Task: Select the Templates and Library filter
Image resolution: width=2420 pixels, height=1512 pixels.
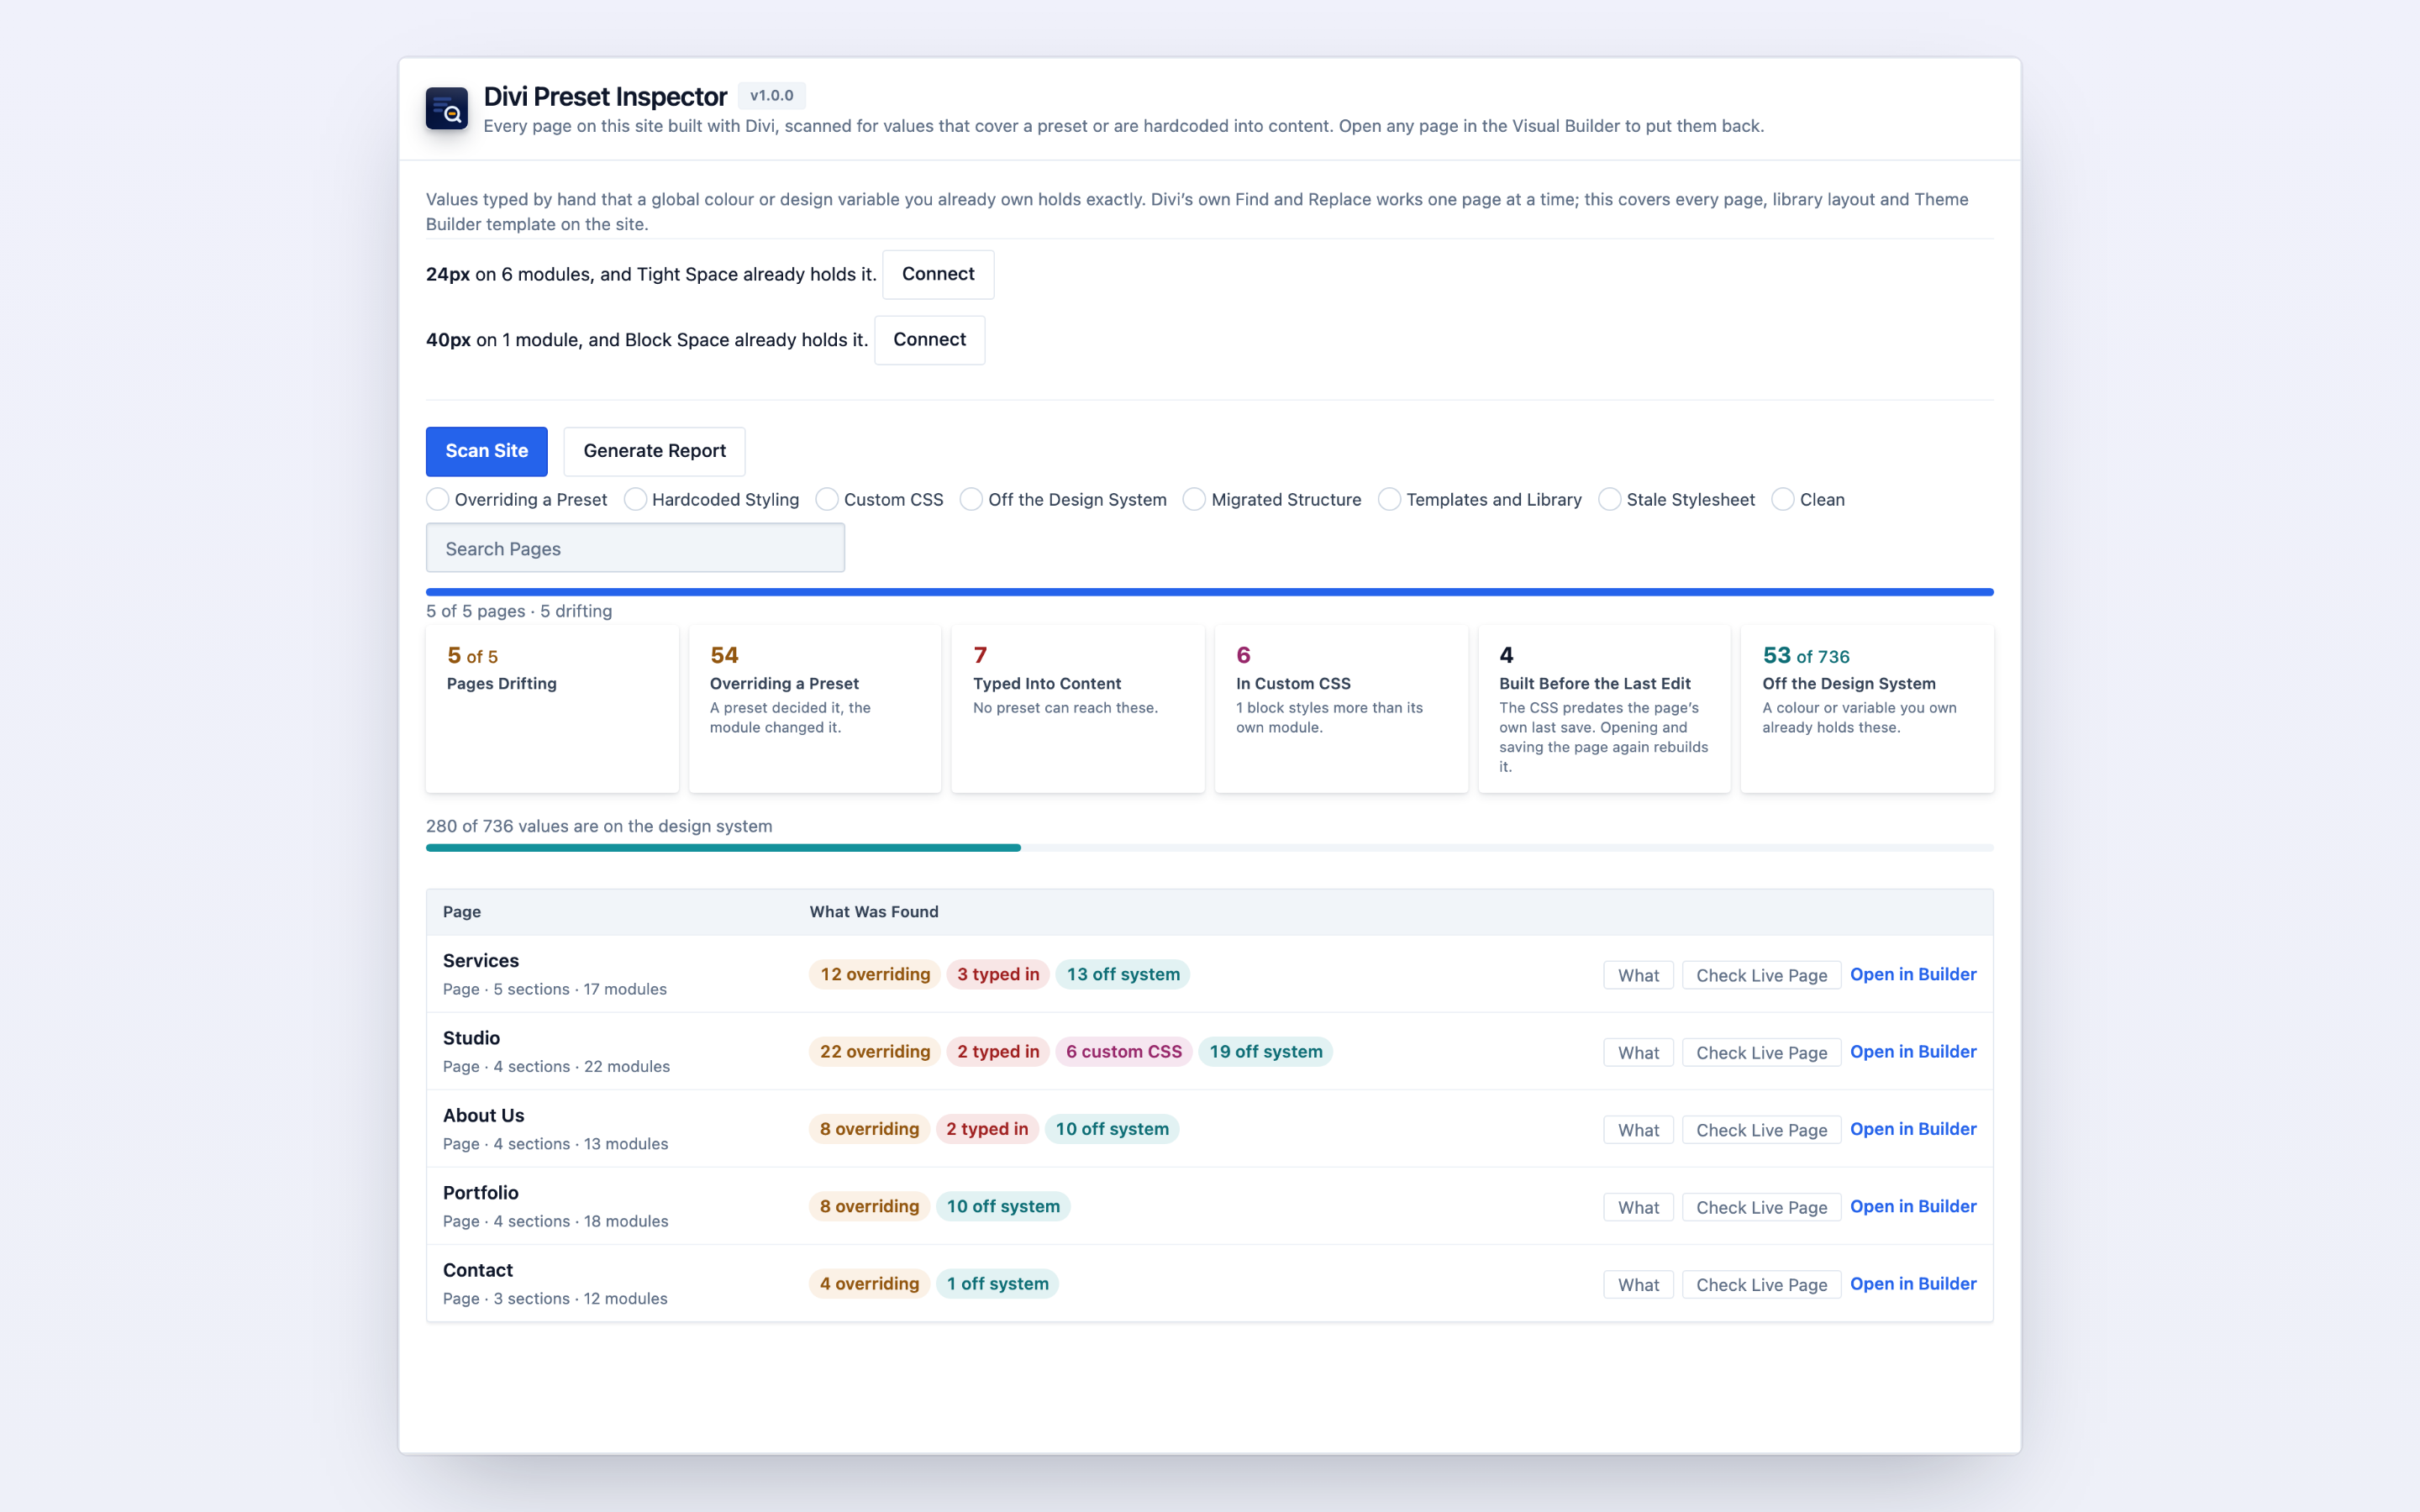Action: tap(1389, 499)
